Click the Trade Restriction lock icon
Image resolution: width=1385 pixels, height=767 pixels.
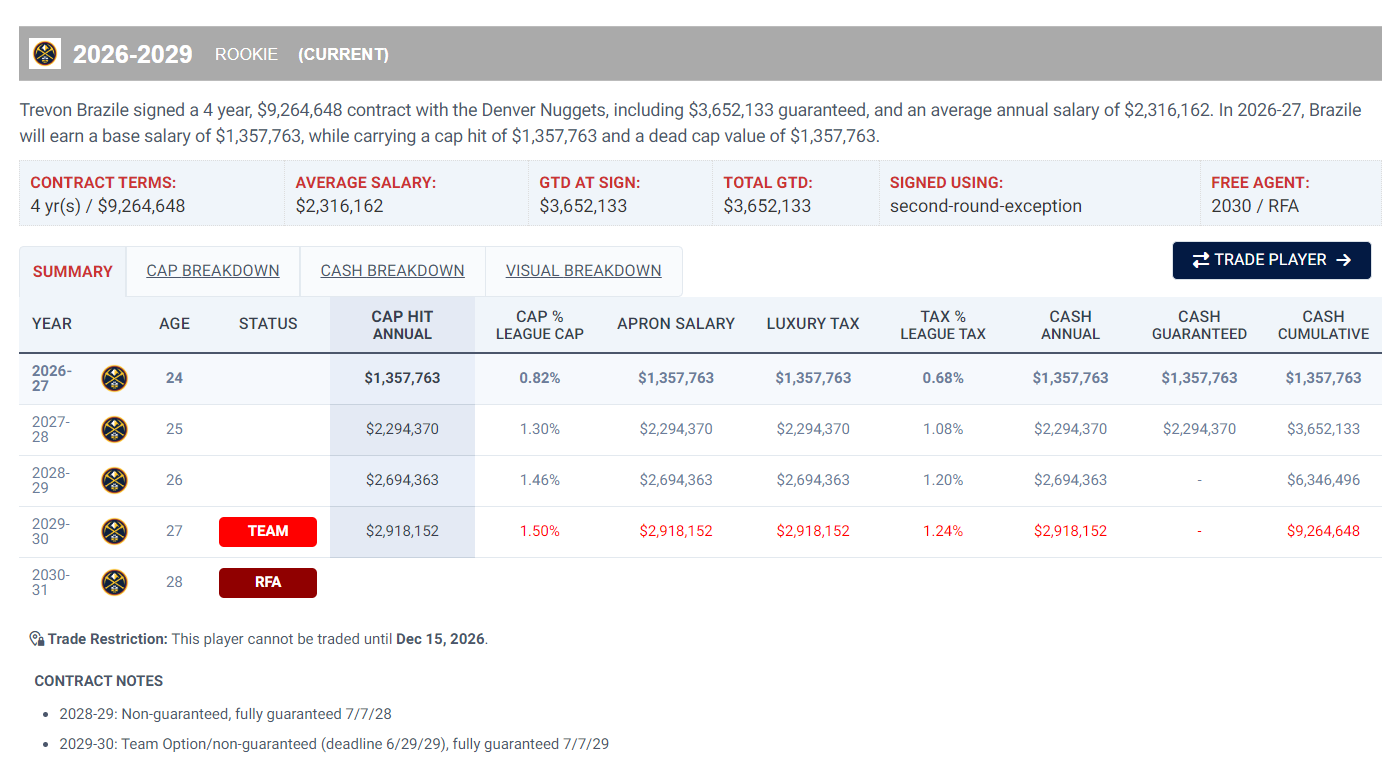[37, 639]
